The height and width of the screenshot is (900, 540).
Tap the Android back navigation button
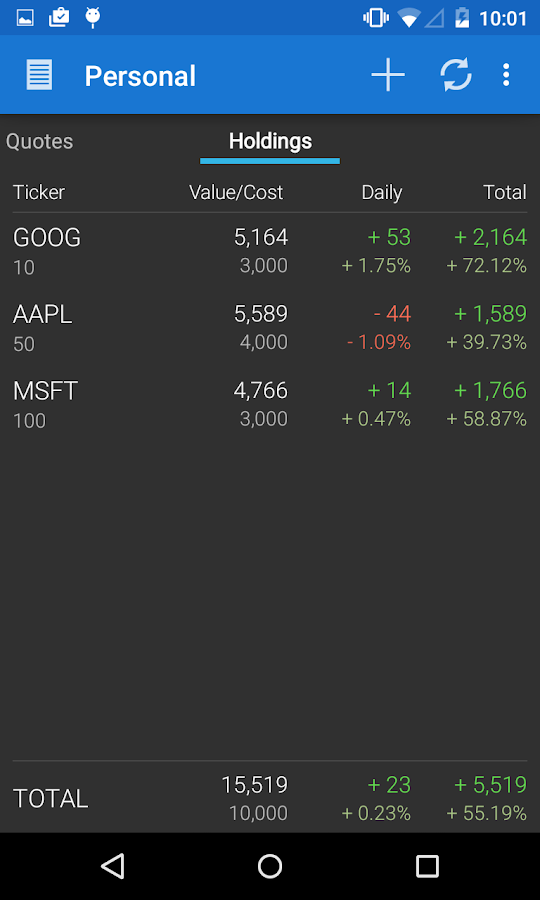pos(112,866)
